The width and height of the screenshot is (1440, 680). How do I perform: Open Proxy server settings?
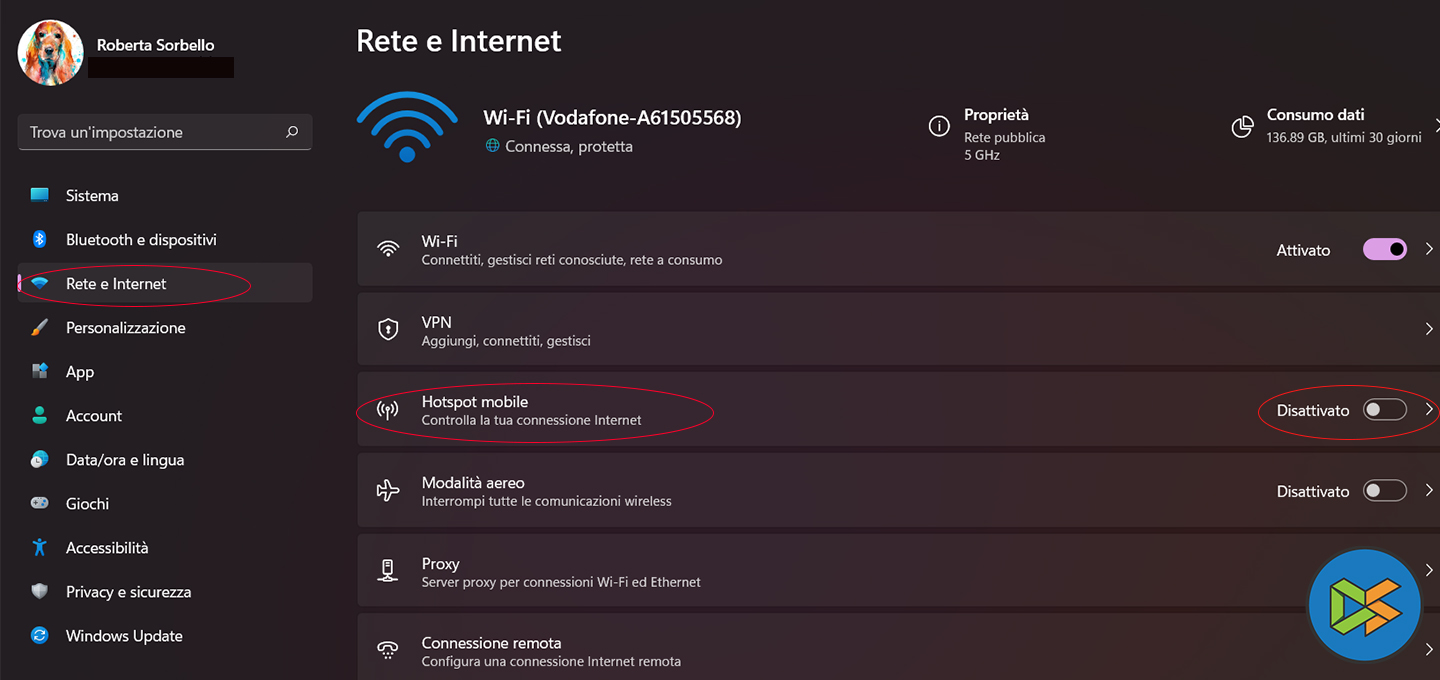pyautogui.click(x=560, y=571)
